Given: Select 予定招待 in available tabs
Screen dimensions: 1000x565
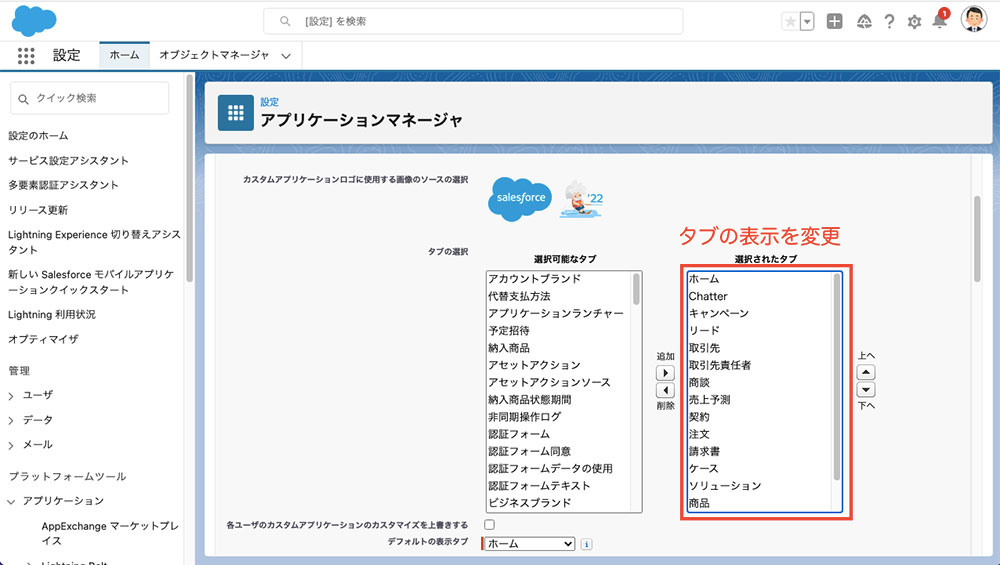Looking at the screenshot, I should [x=509, y=330].
